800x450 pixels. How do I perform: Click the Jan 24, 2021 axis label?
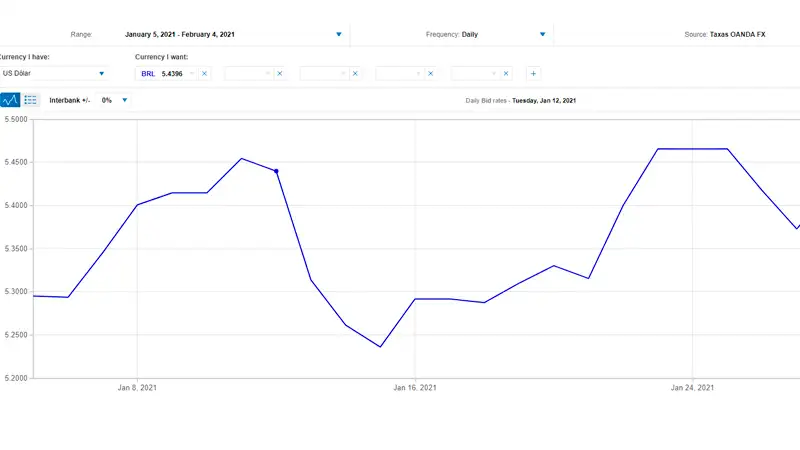(691, 387)
